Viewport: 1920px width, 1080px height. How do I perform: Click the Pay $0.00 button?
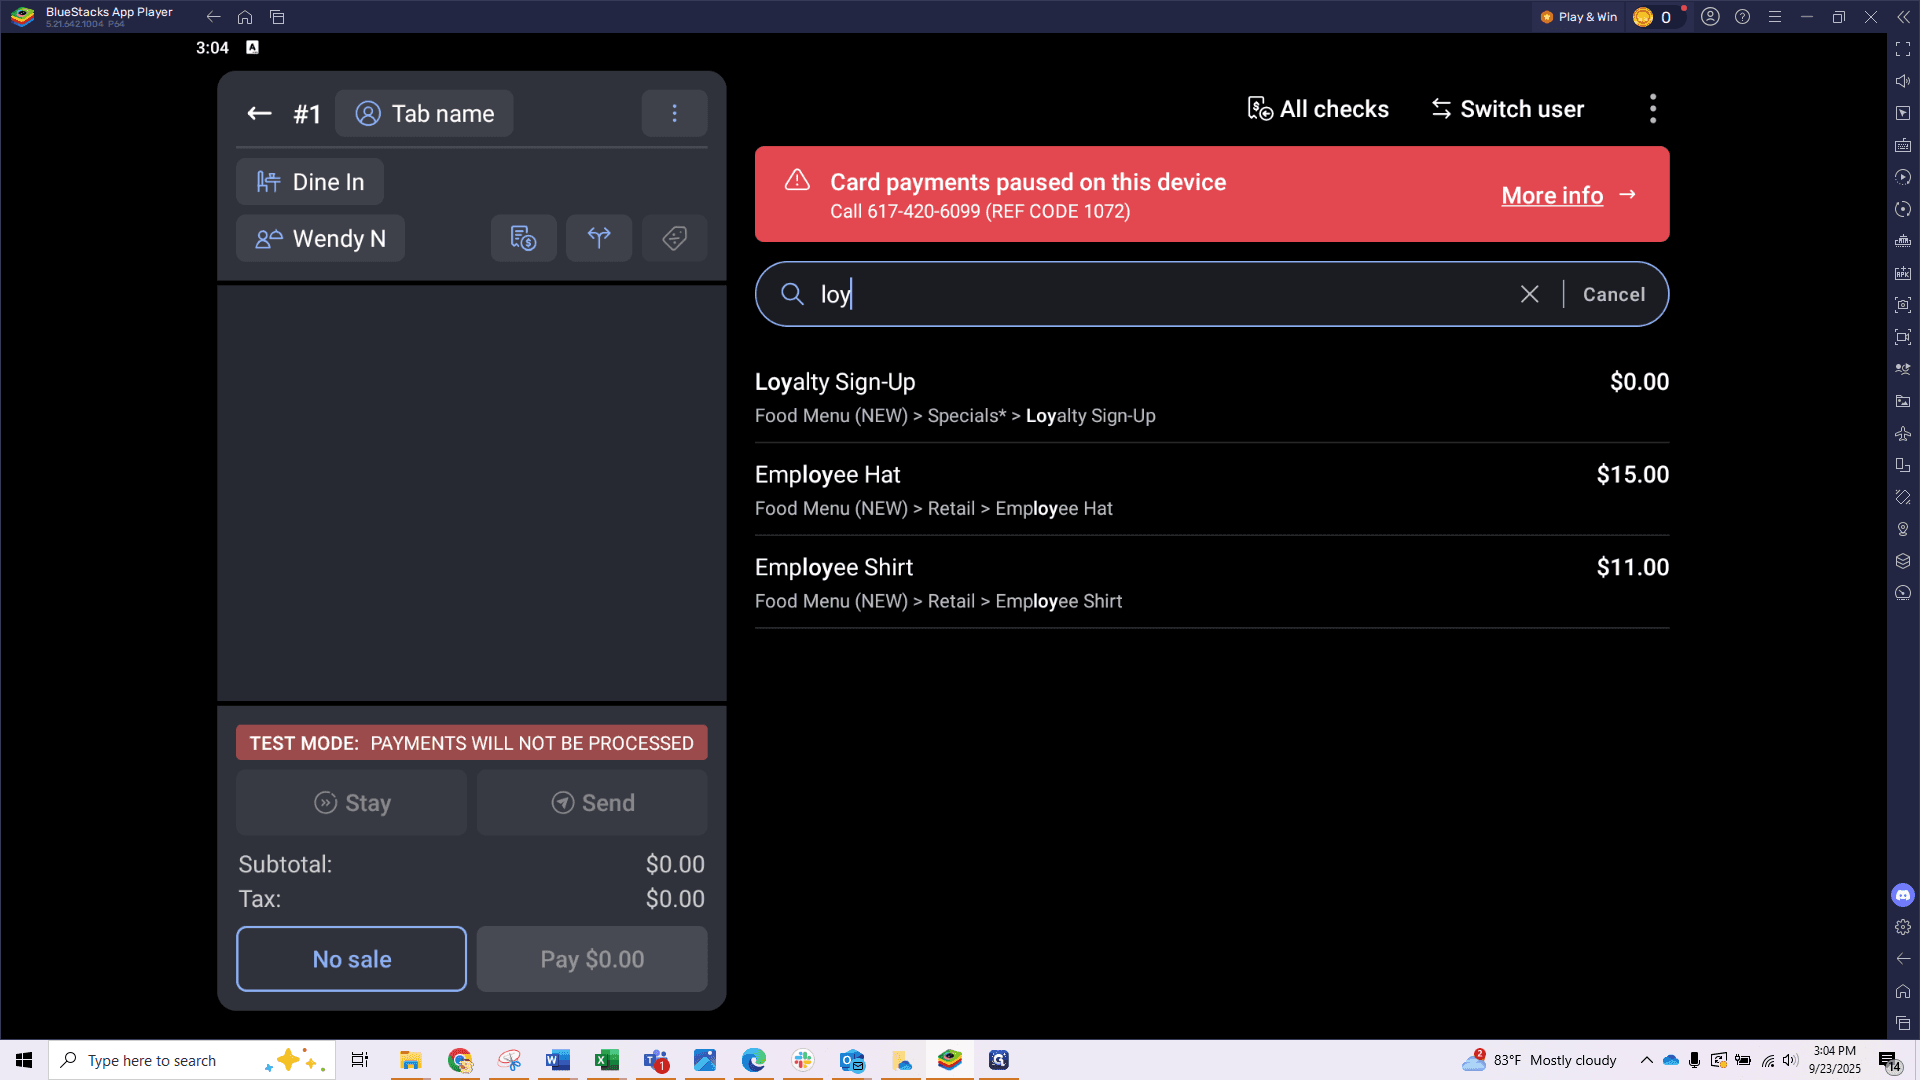[592, 959]
